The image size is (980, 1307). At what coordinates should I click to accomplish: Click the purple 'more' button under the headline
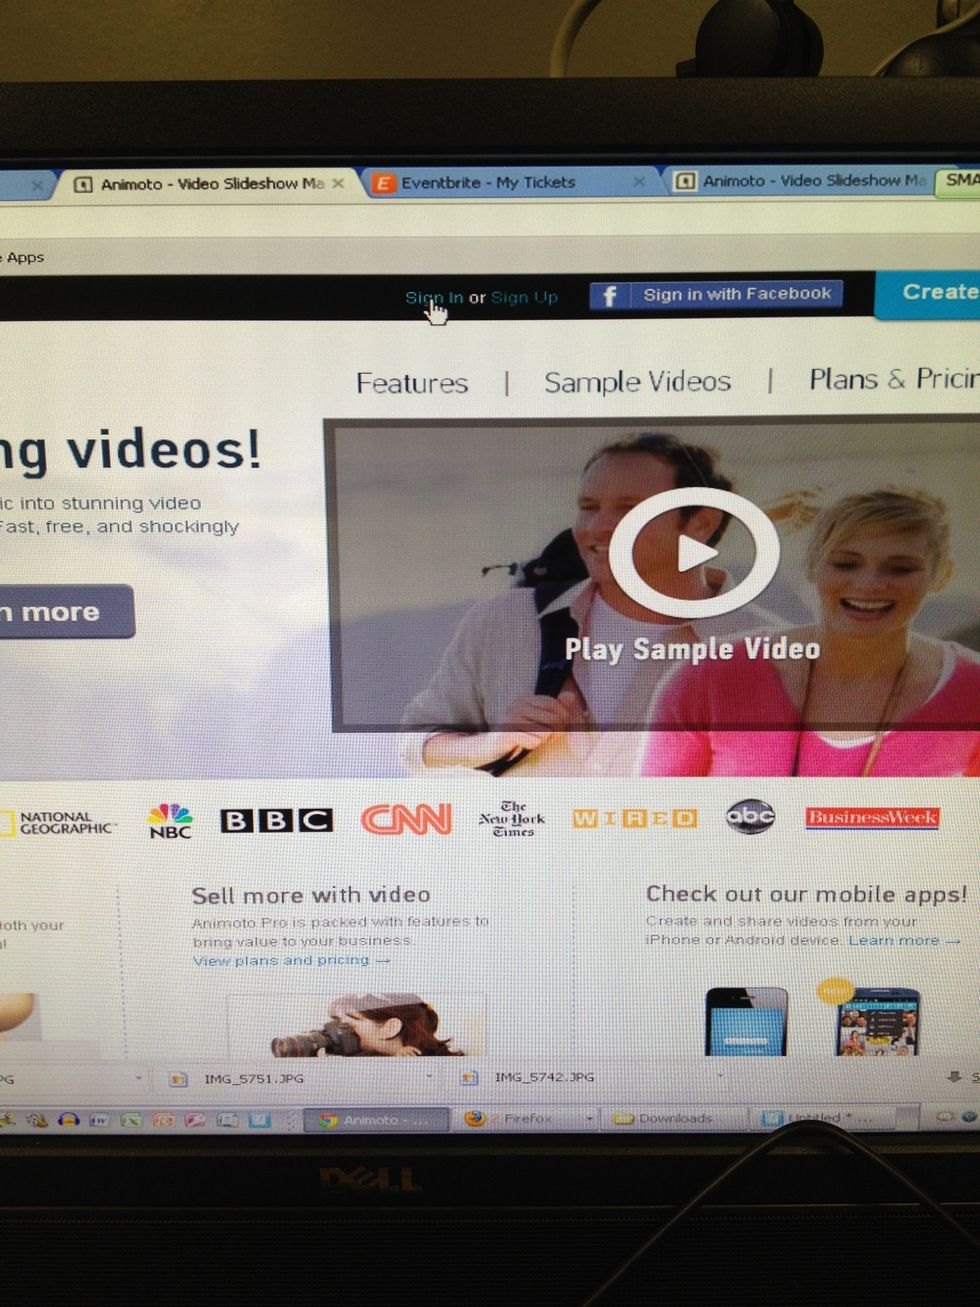click(x=66, y=611)
